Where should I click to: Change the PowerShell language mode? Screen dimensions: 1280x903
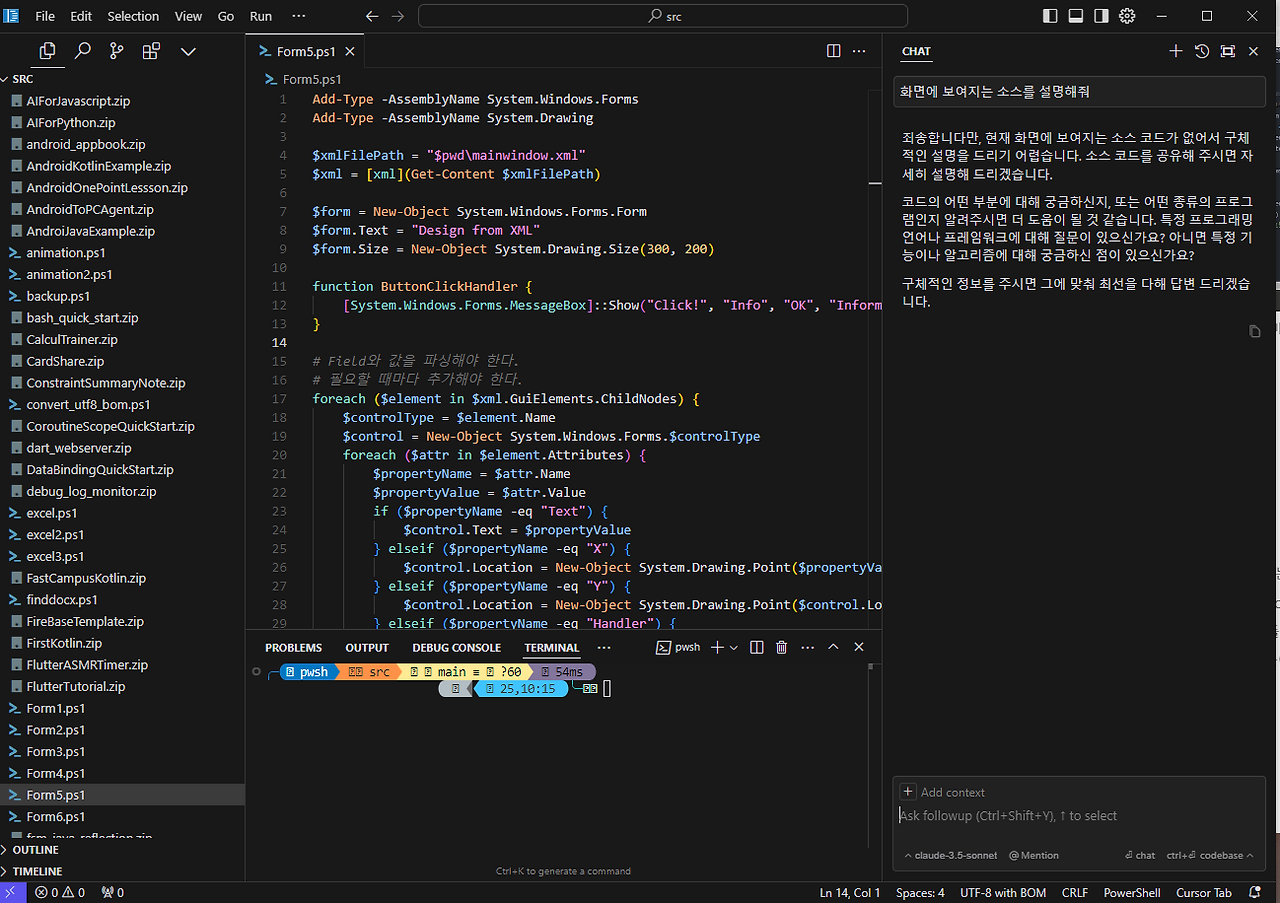click(x=1132, y=892)
